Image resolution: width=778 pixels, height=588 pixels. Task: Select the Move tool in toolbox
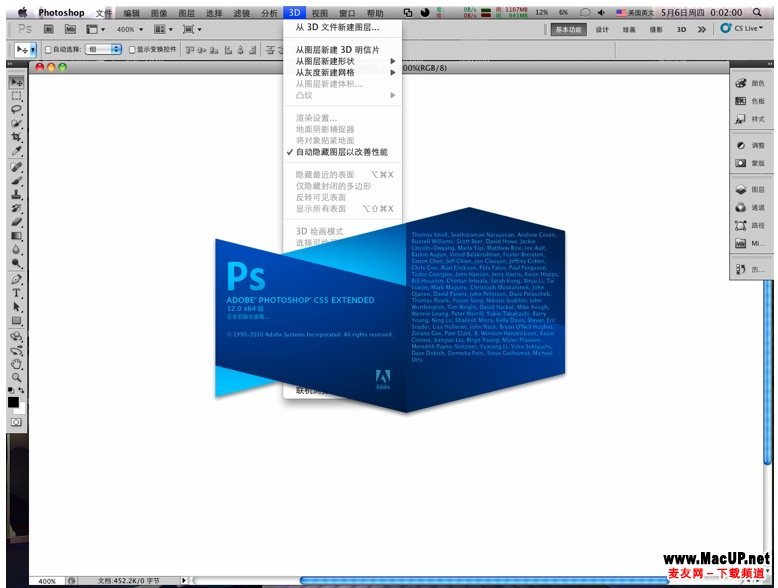tap(16, 82)
